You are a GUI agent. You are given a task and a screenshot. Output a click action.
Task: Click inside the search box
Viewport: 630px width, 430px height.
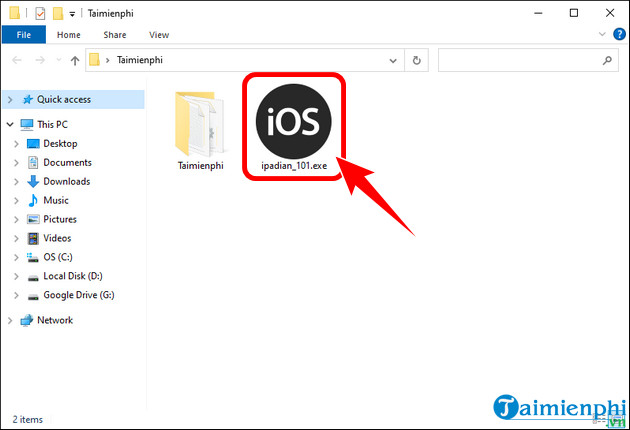pos(528,60)
